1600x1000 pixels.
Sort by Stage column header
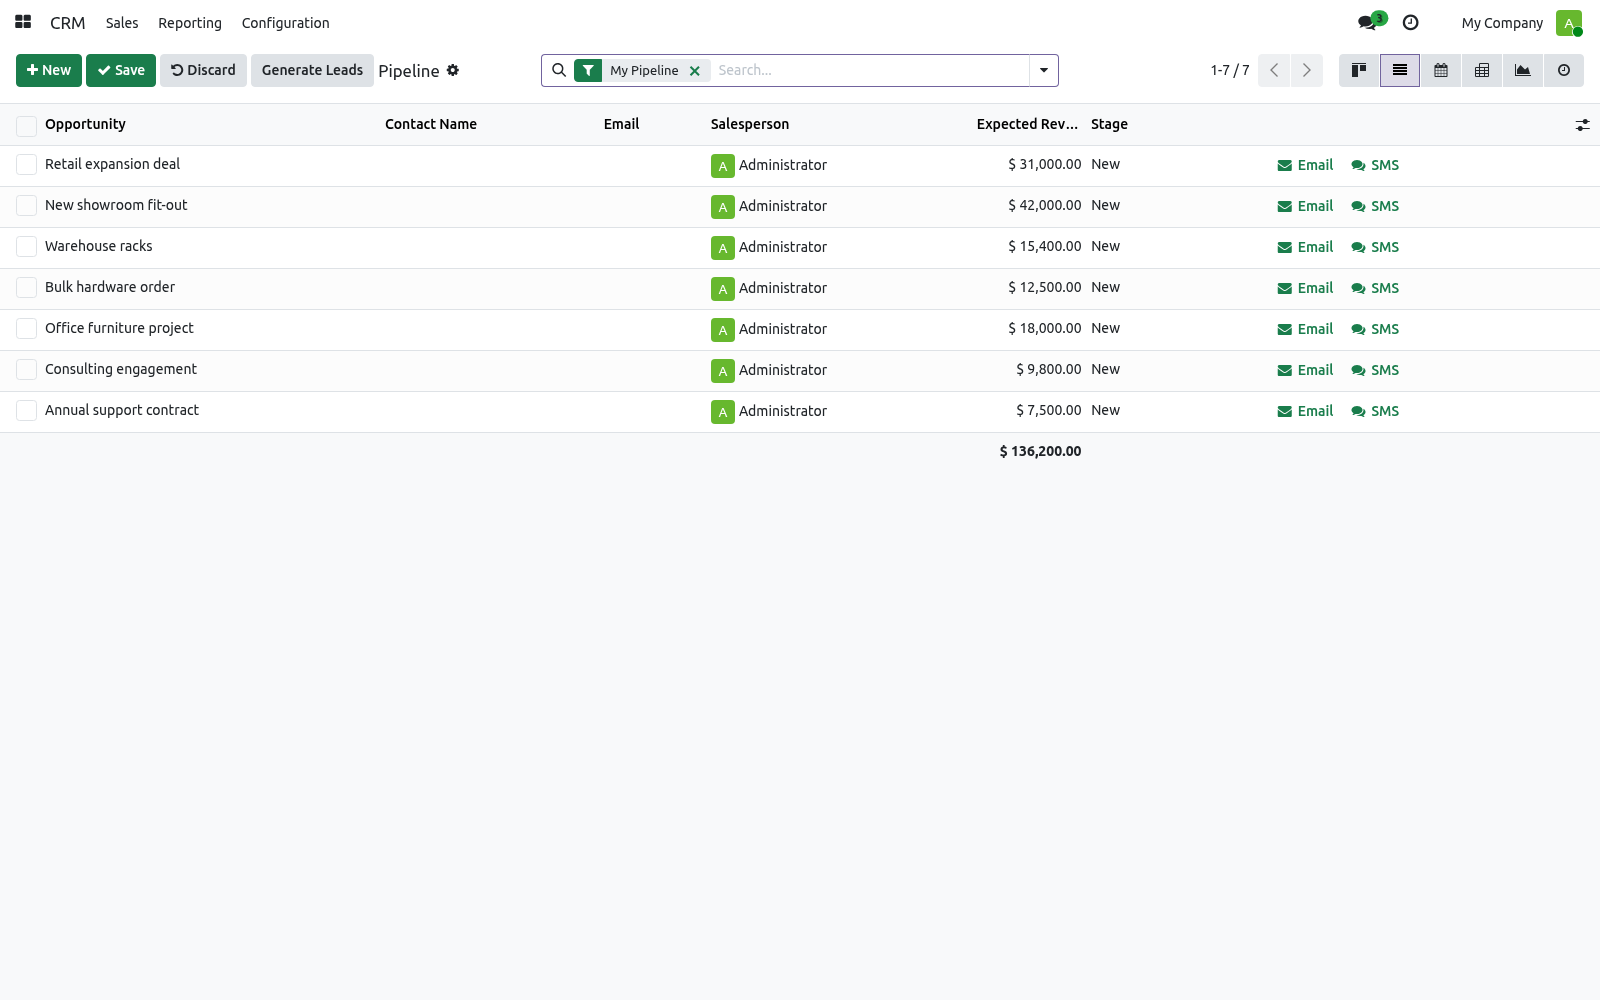click(x=1109, y=124)
